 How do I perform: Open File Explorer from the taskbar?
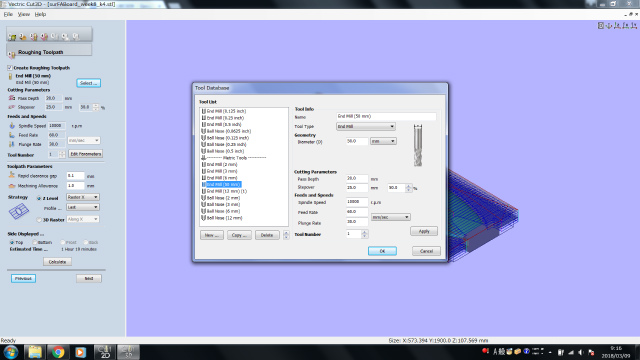35,352
